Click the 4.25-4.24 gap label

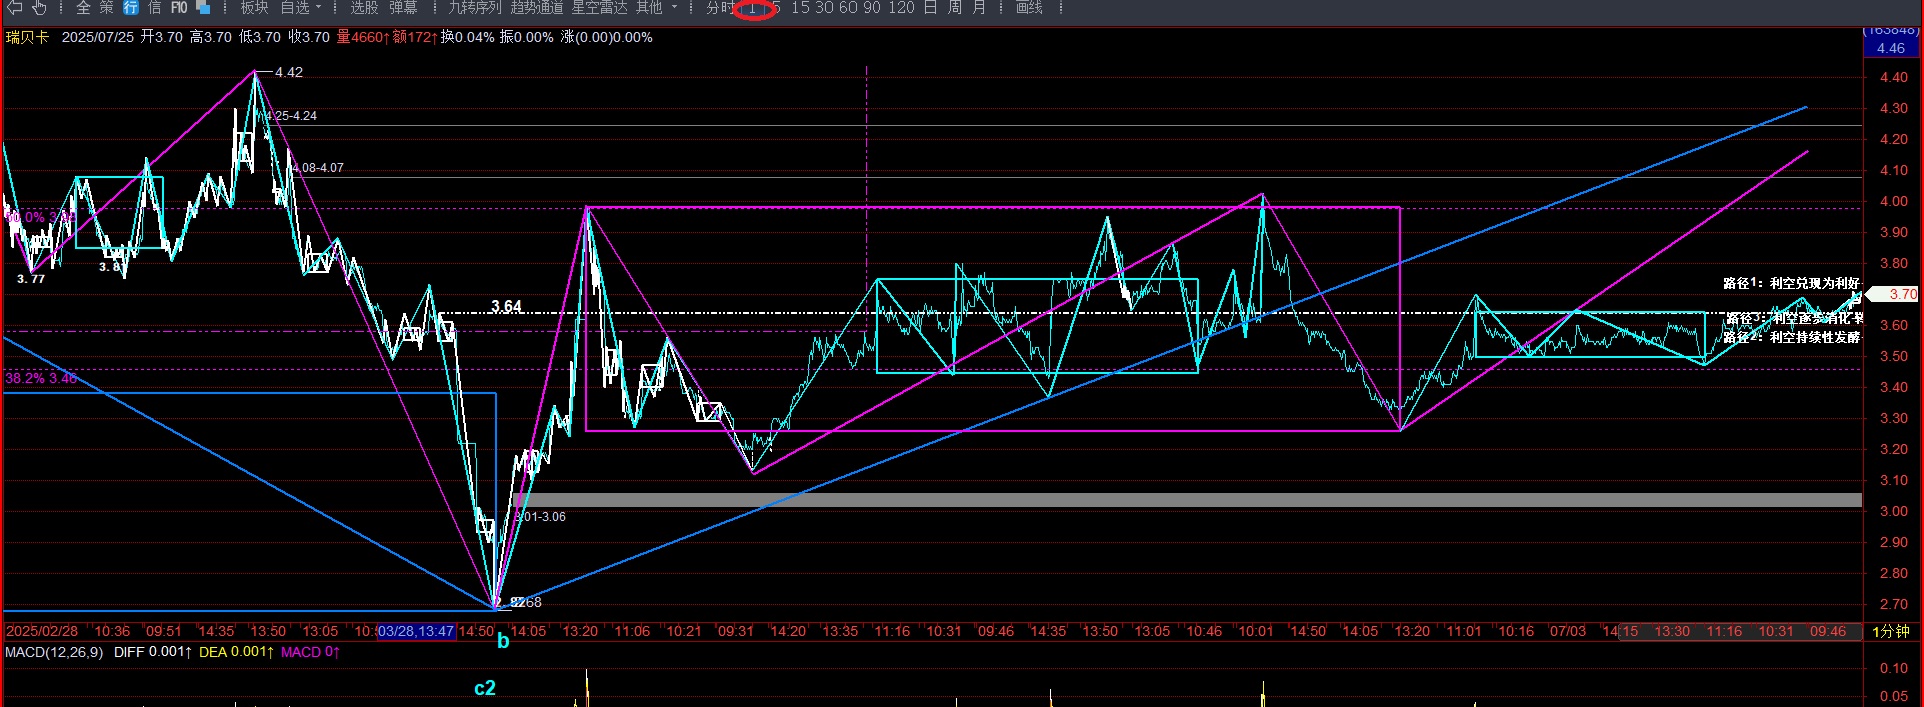click(x=291, y=116)
